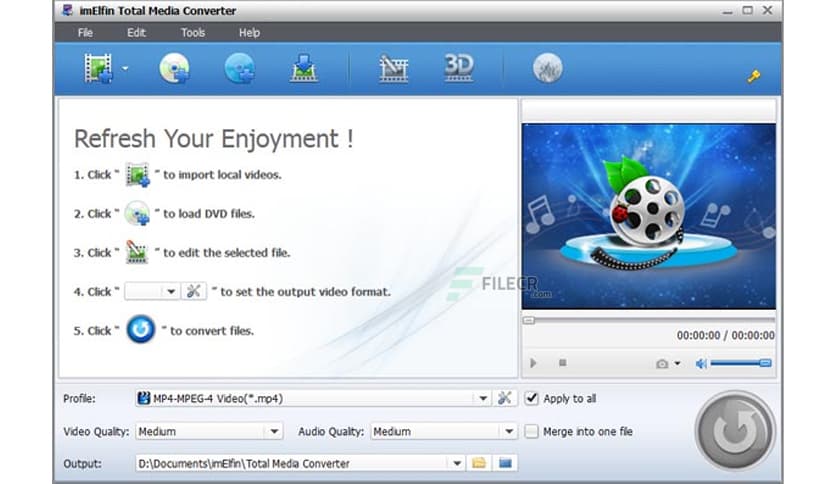Click the load DVD icon in step 2
This screenshot has height=484, width=836.
click(137, 213)
